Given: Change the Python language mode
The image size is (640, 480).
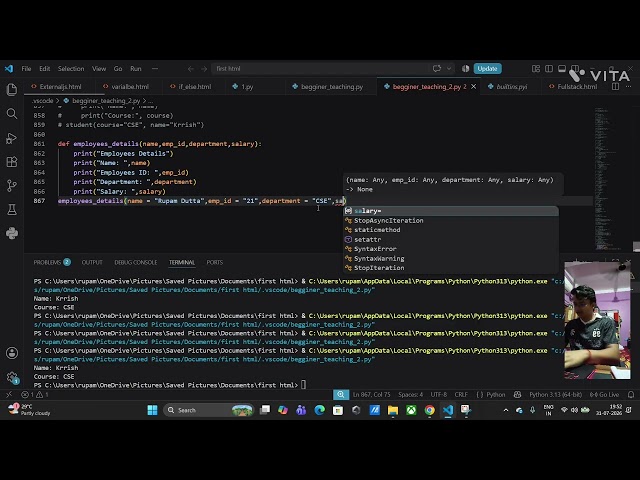Looking at the screenshot, I should pyautogui.click(x=496, y=394).
